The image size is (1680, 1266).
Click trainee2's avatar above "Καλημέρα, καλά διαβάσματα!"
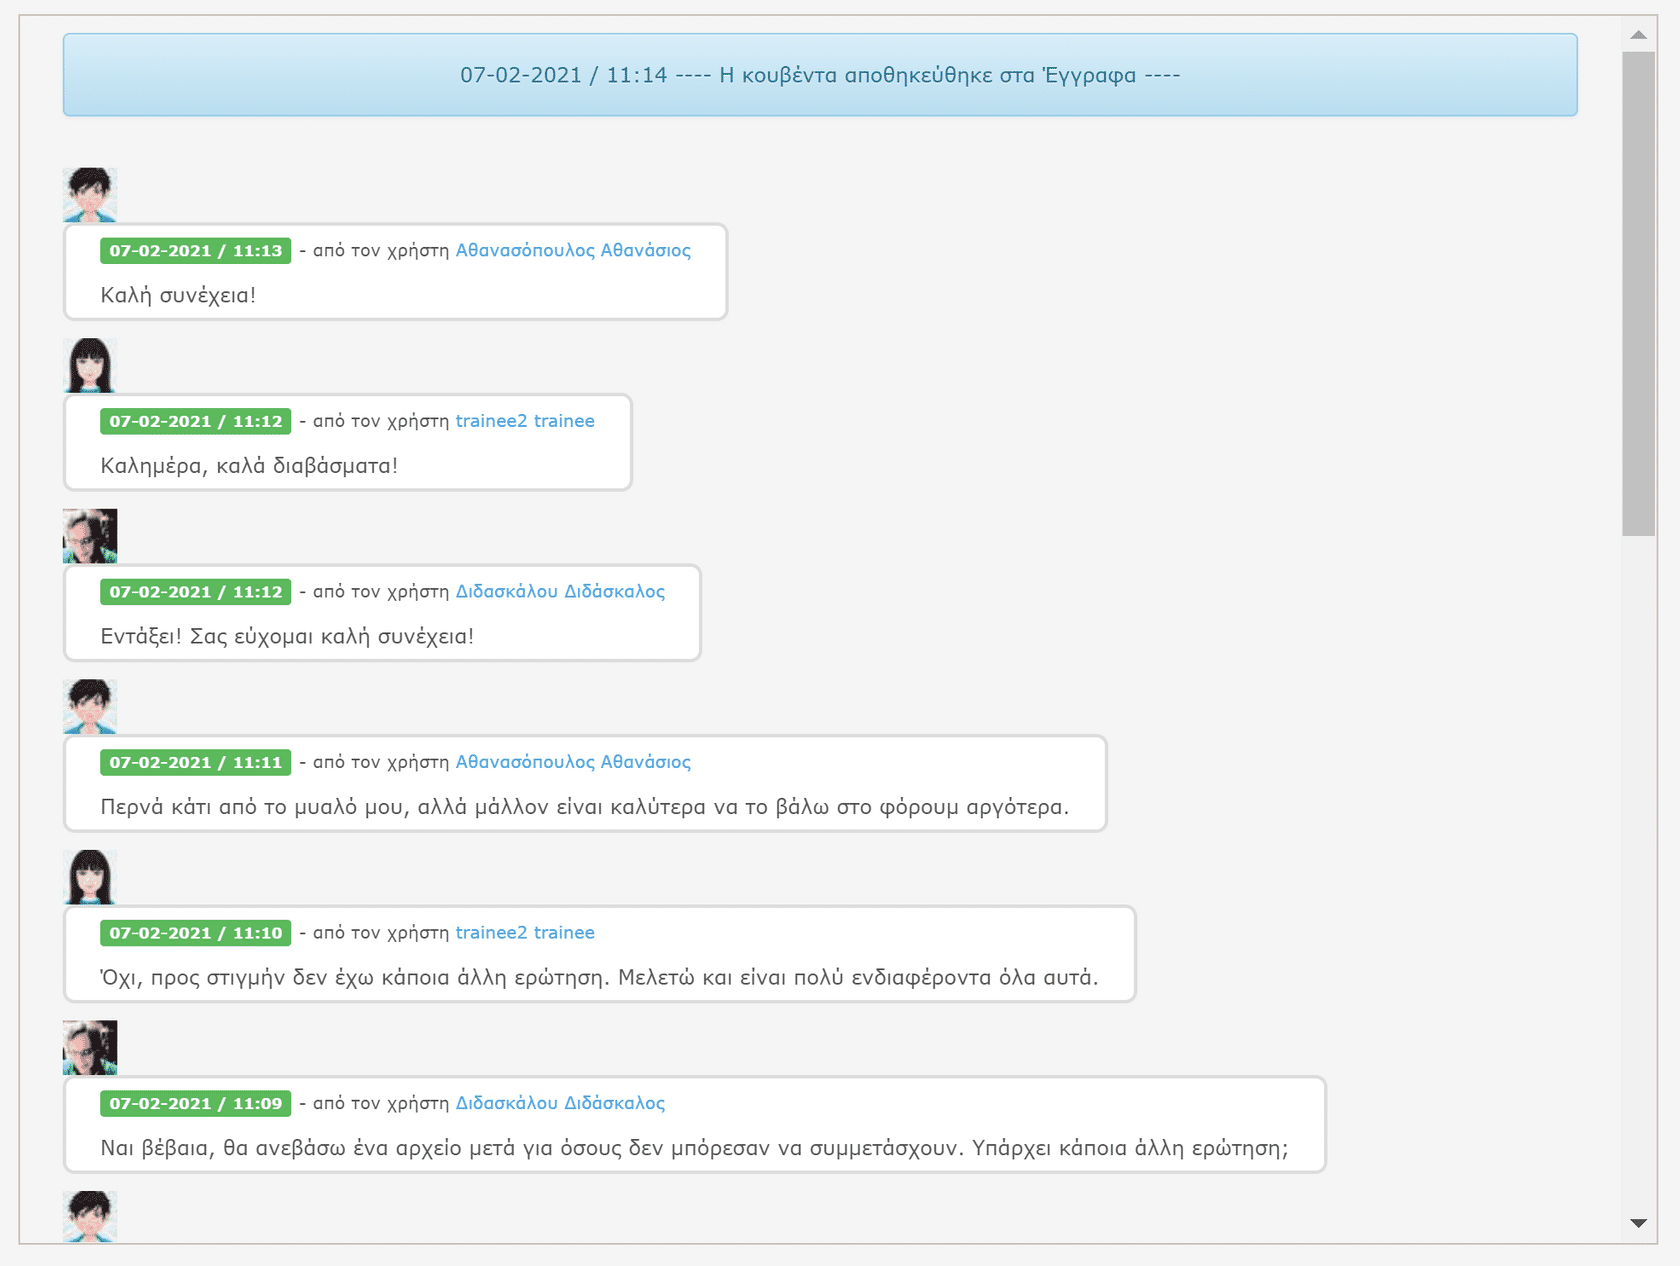click(x=90, y=366)
